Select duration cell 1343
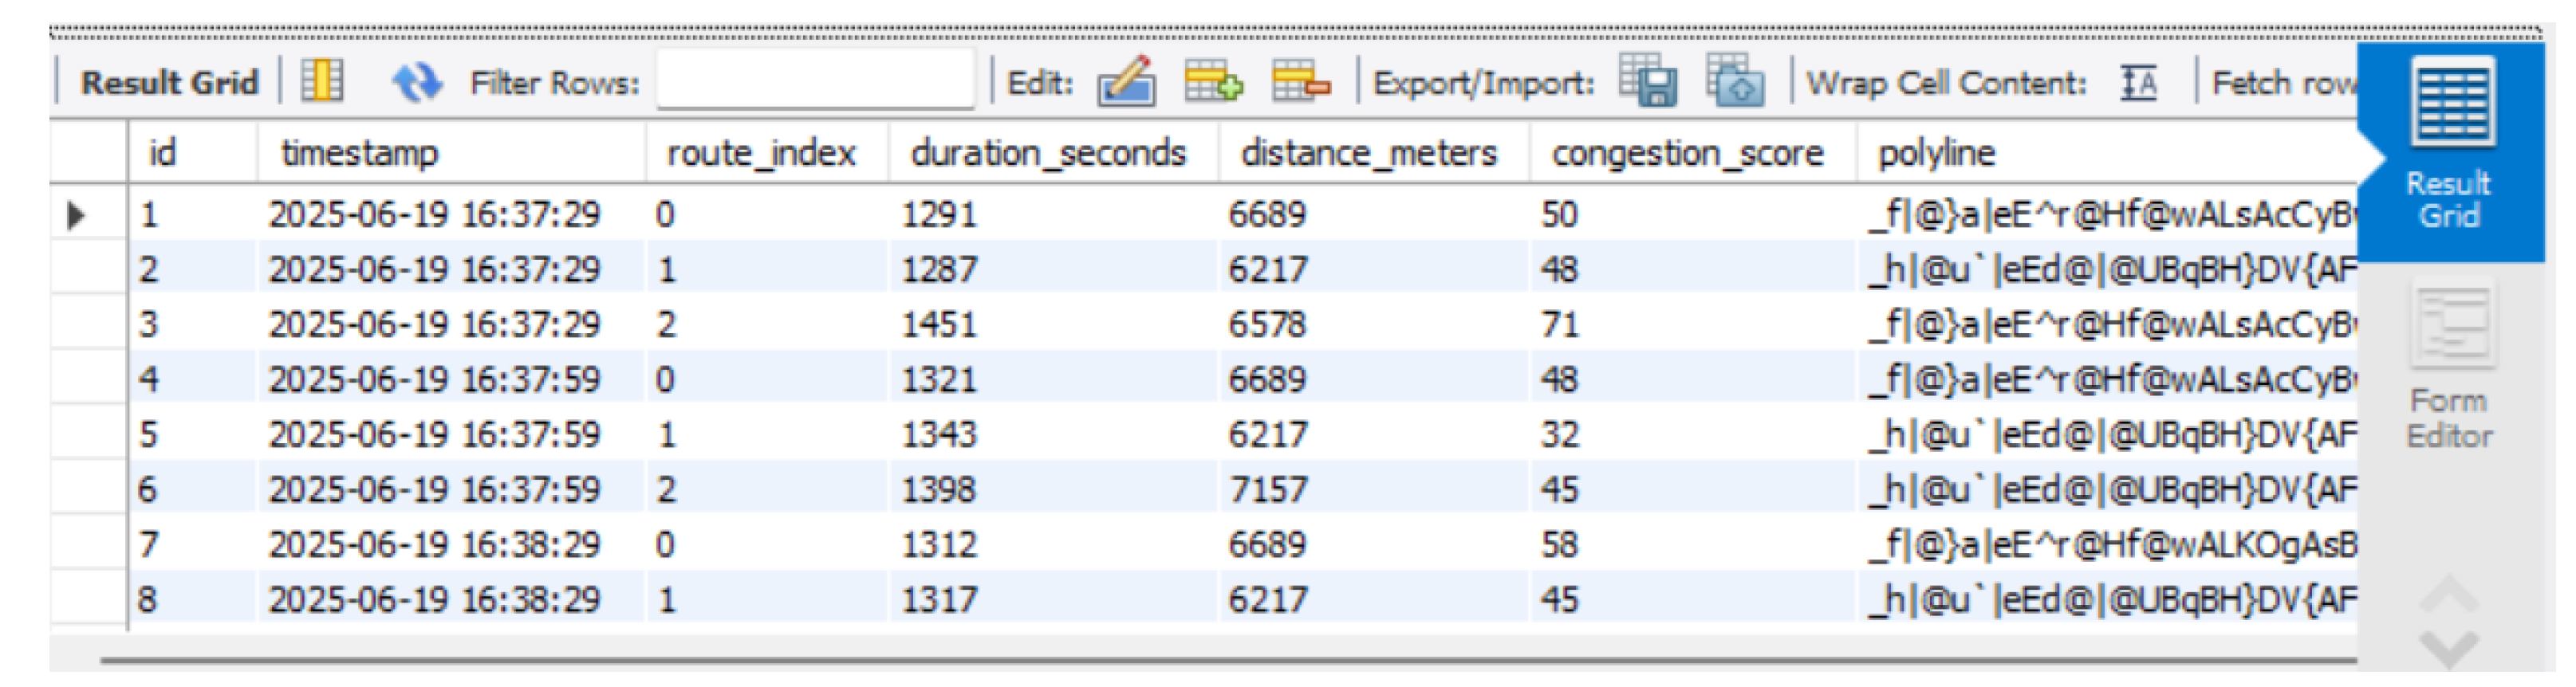The width and height of the screenshot is (2576, 687). point(1053,434)
